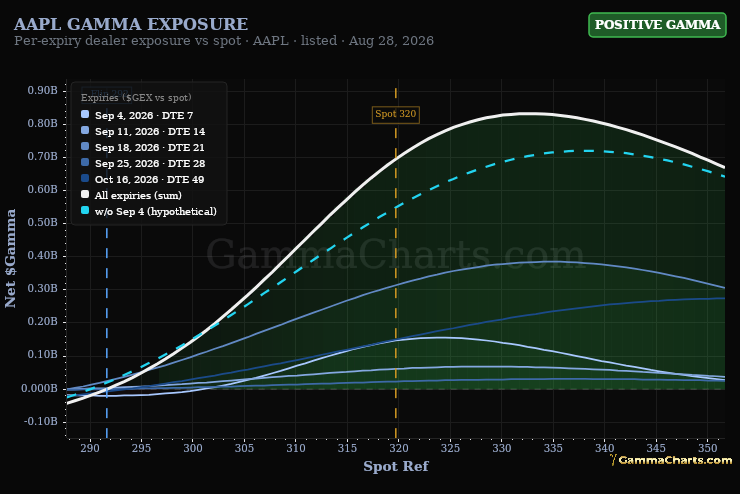The height and width of the screenshot is (494, 740).
Task: Select the 'Sep 11, 2026 · DTE 14' legend entry
Action: pos(143,131)
